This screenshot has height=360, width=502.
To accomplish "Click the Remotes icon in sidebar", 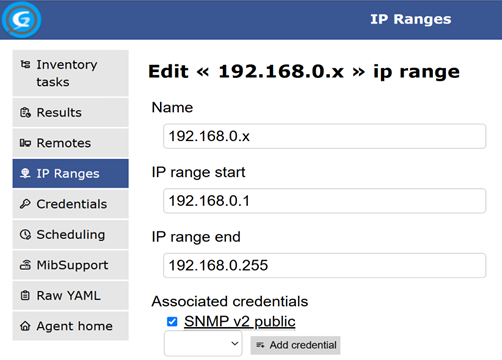I will (25, 143).
